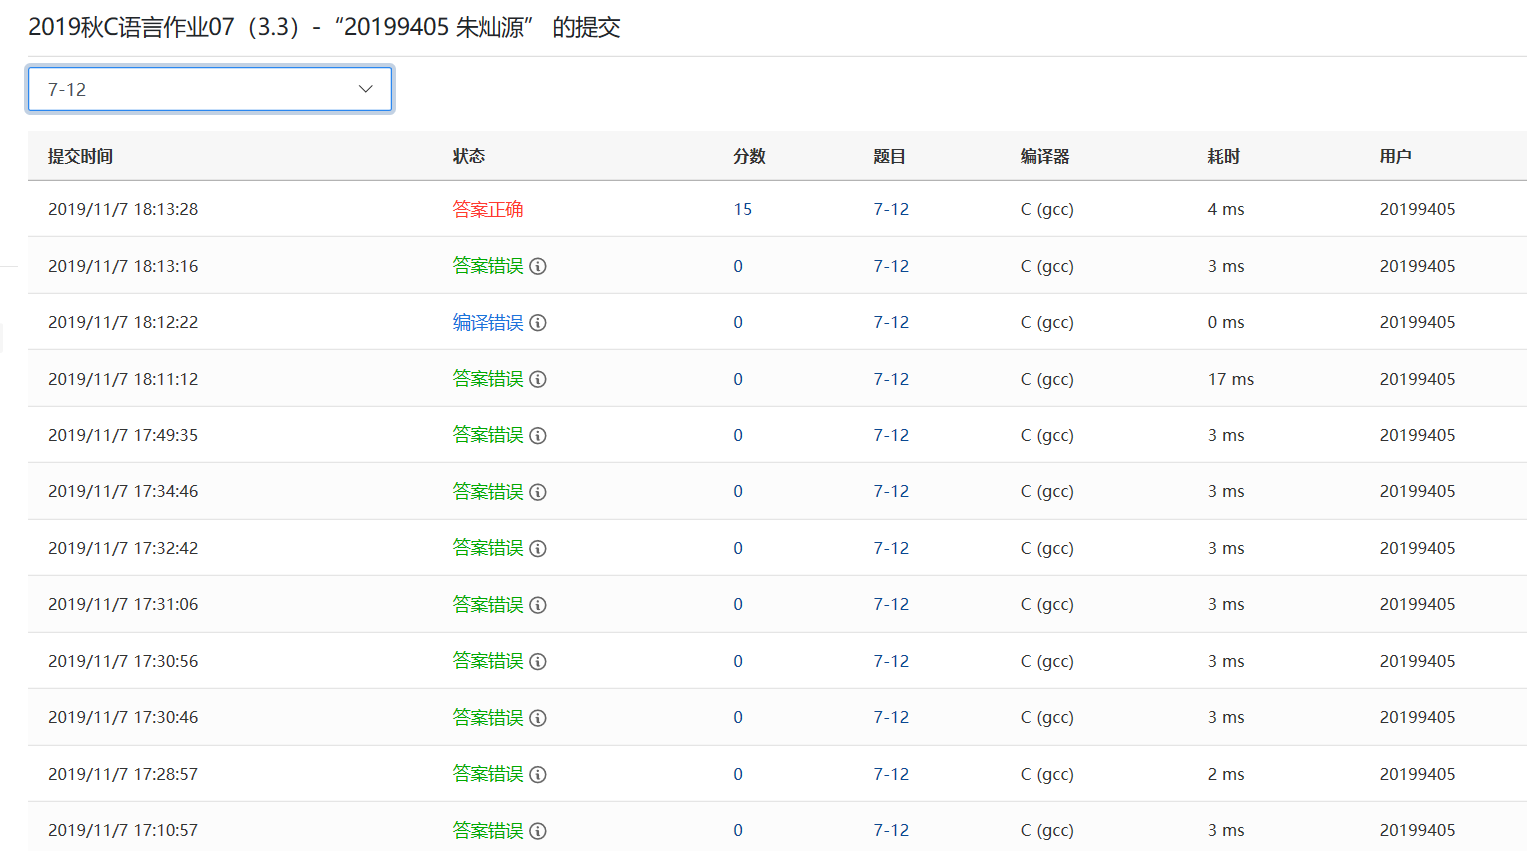1527x851 pixels.
Task: Open 7-12 problem link in first row
Action: coord(891,209)
